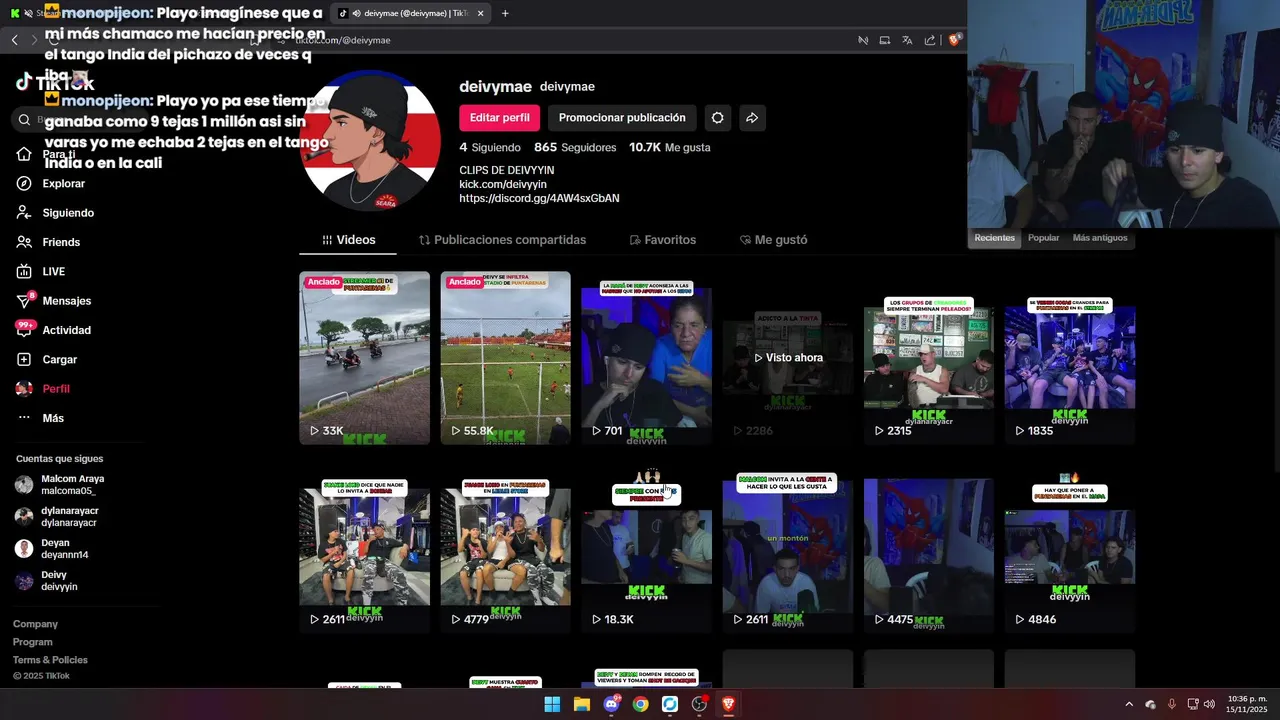Open Discord from taskbar

click(x=611, y=704)
